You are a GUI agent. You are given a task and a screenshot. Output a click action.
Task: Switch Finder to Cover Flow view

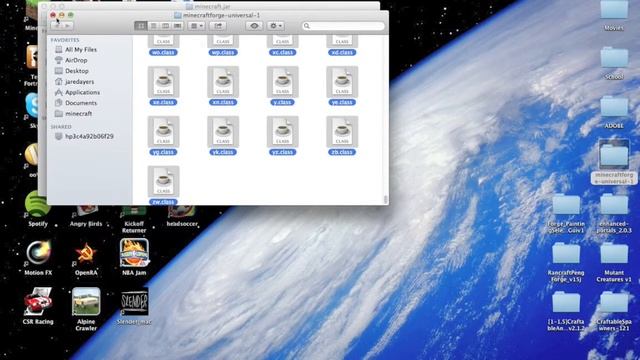pos(178,26)
